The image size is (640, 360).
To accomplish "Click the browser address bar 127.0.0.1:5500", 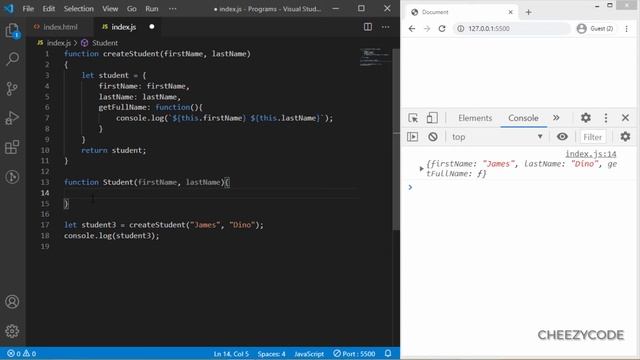I will [511, 29].
